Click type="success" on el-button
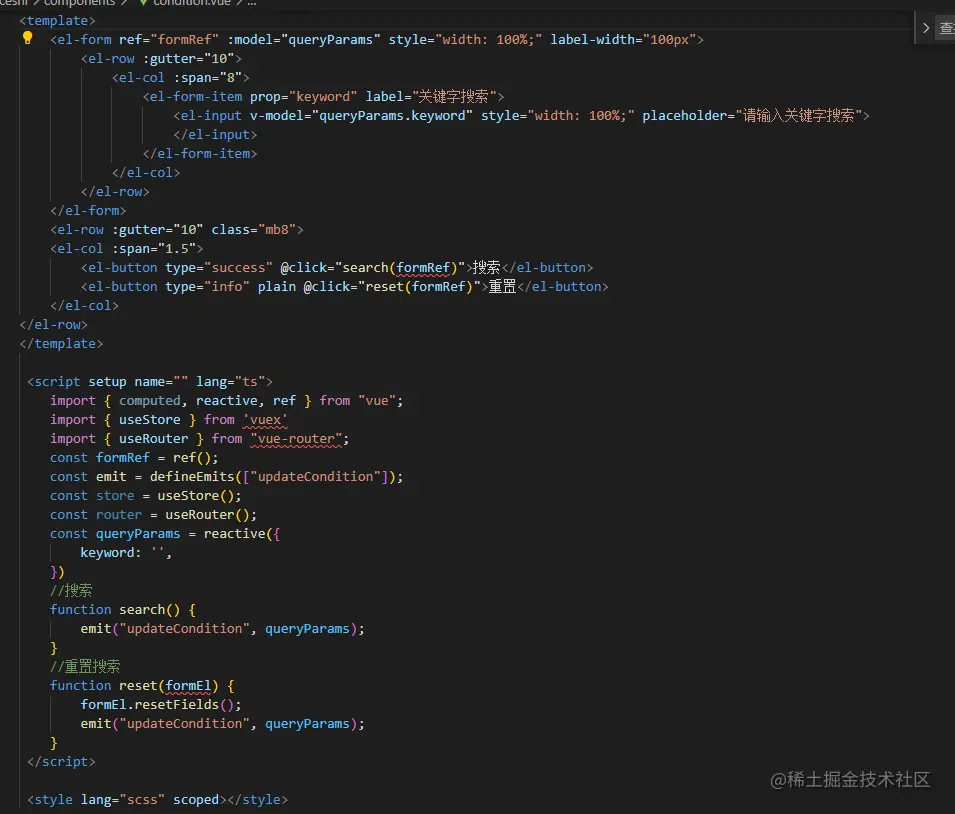Viewport: 955px width, 814px height. 219,267
